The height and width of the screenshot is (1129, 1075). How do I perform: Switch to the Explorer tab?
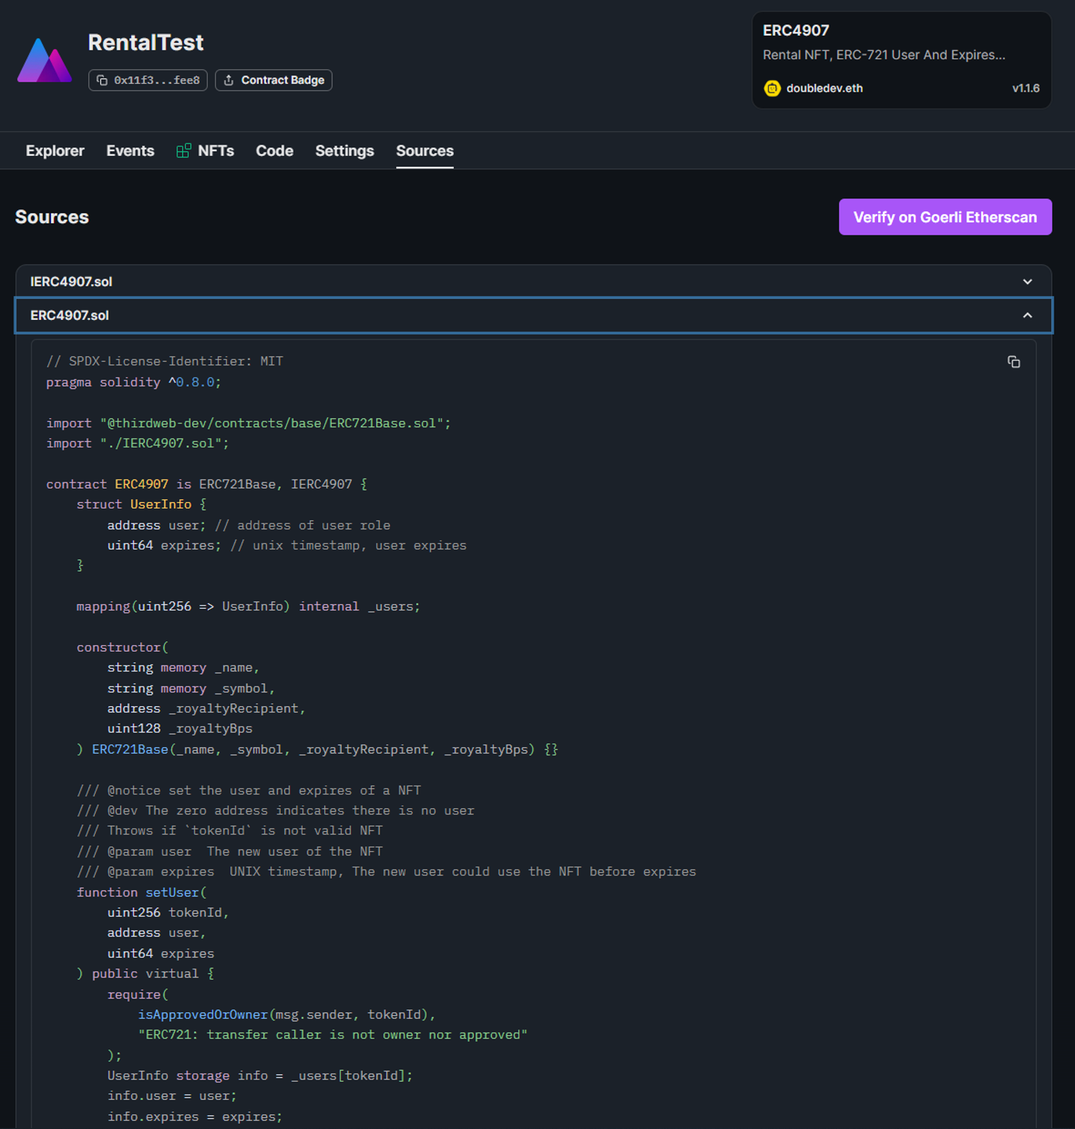pyautogui.click(x=55, y=151)
